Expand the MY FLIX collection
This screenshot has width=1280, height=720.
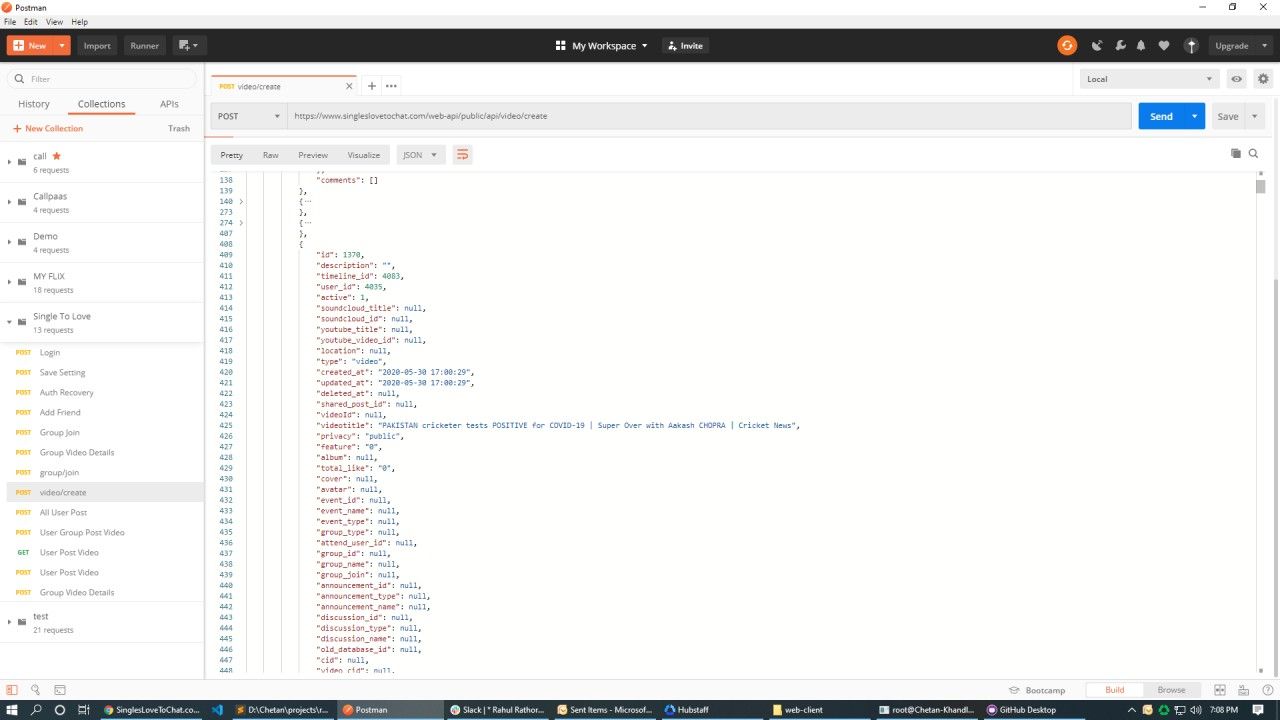pos(9,282)
